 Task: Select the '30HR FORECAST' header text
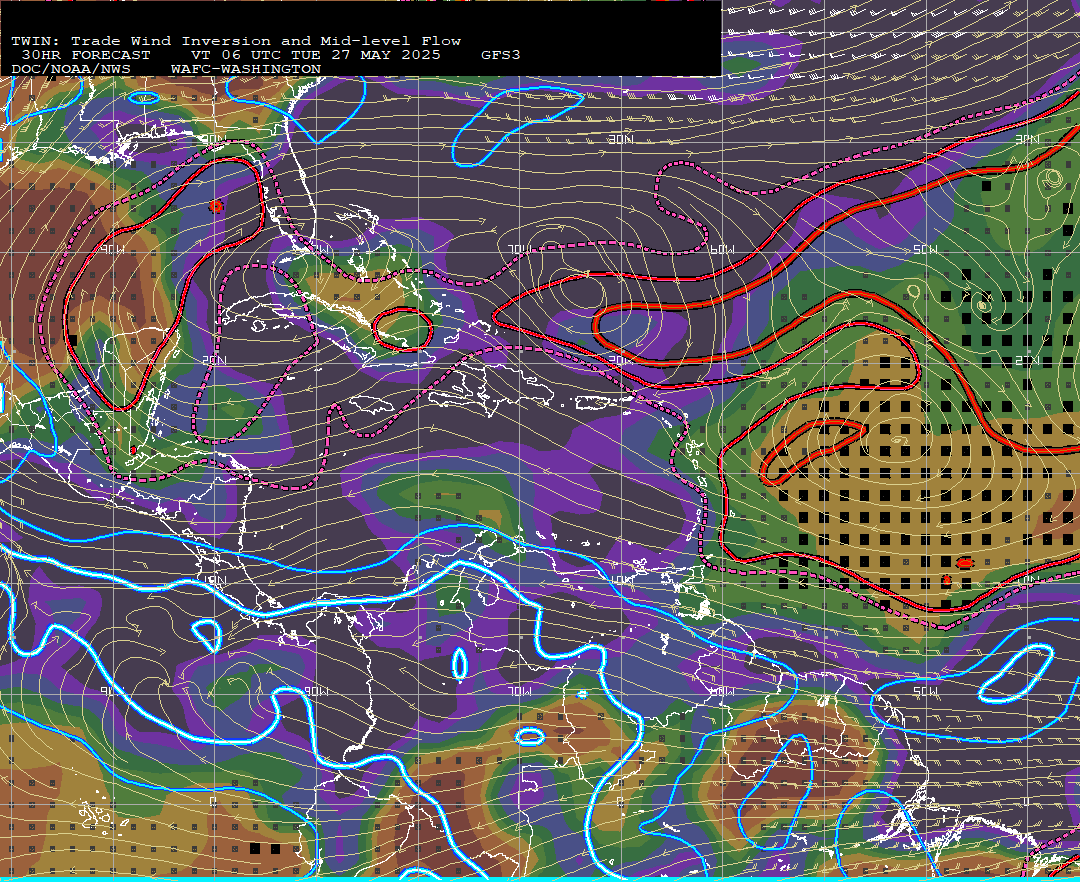pos(86,55)
